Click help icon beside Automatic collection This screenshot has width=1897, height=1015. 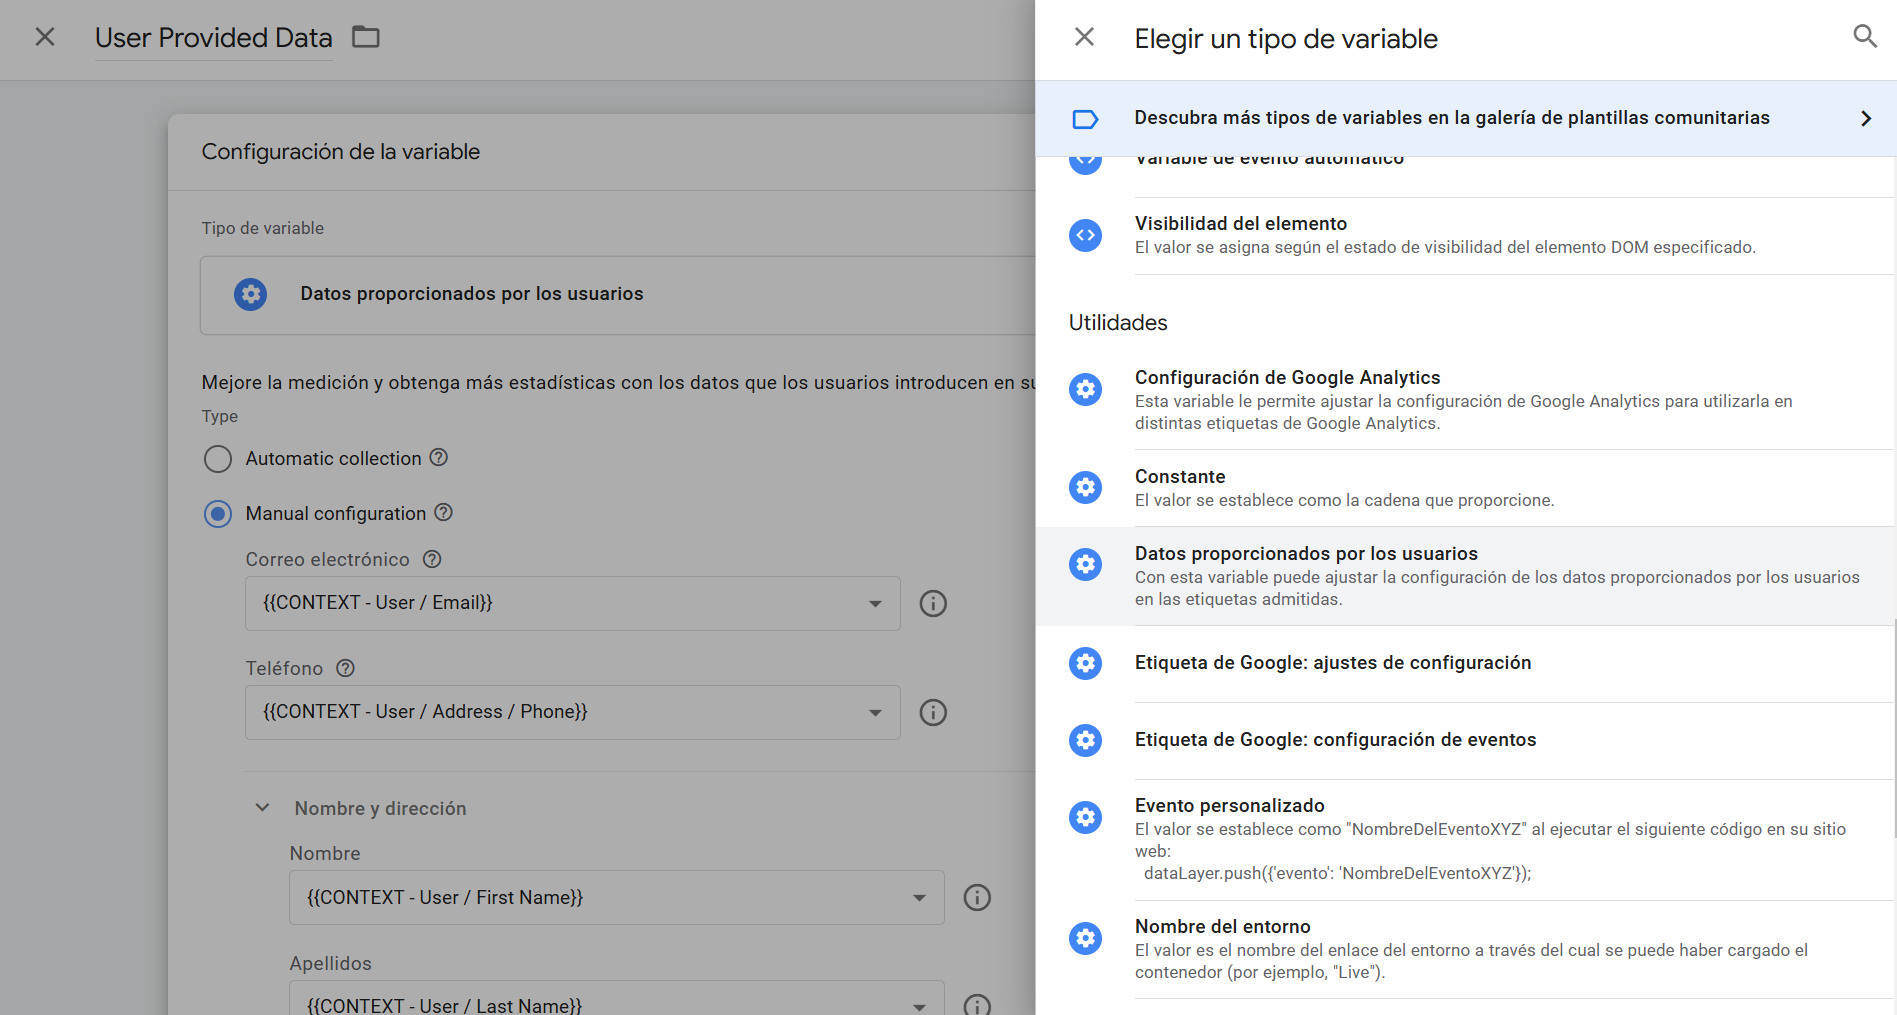(438, 458)
